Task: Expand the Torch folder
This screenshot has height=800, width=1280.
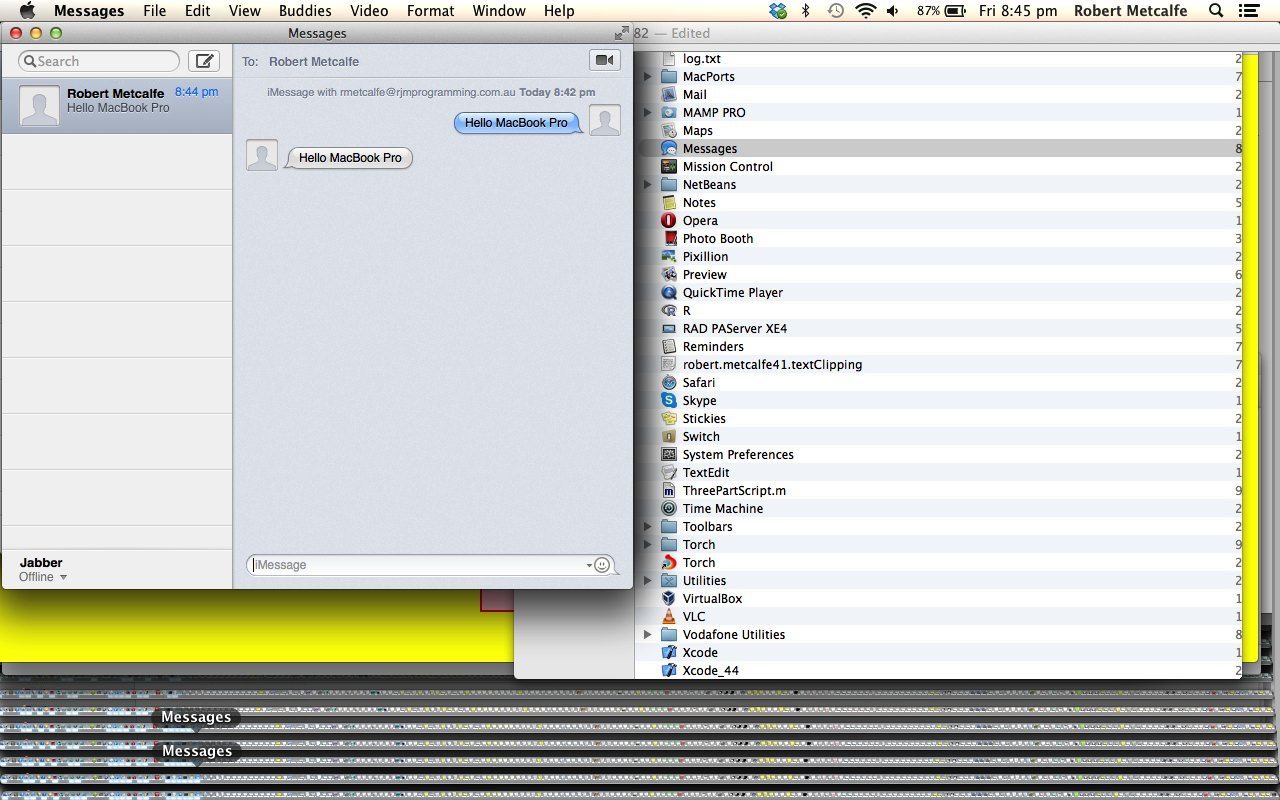Action: (x=647, y=544)
